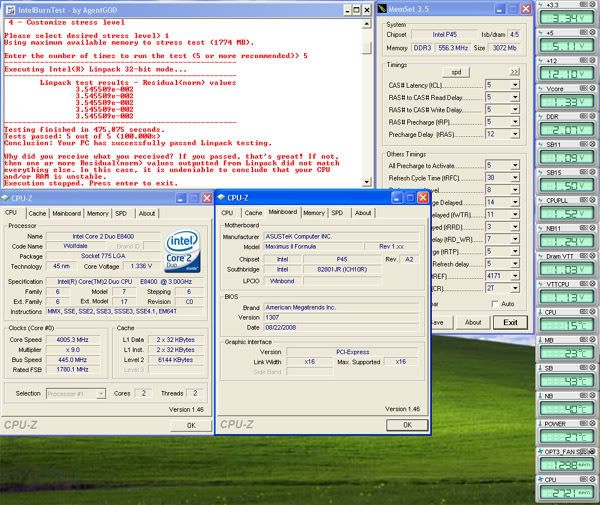Switch to SPD tab in Mainboard CPU-Z window
This screenshot has height=505, width=600.
pos(337,213)
